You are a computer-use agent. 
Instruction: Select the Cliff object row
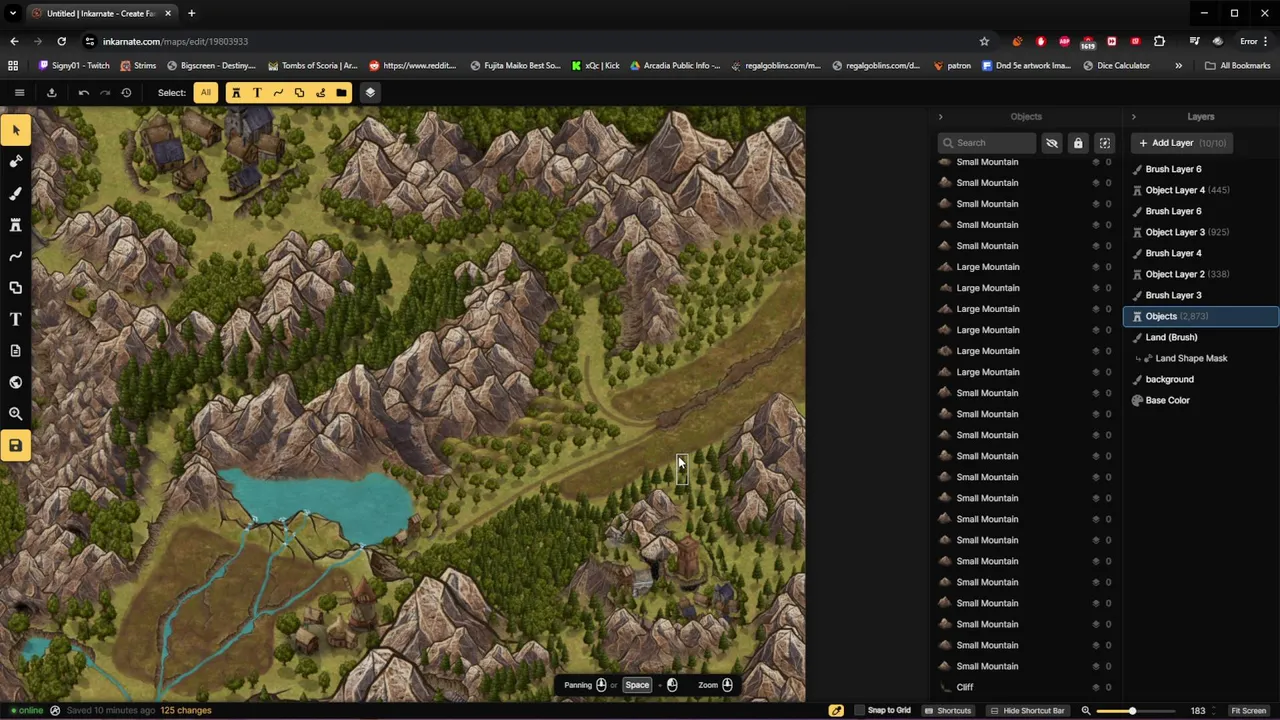(1025, 687)
